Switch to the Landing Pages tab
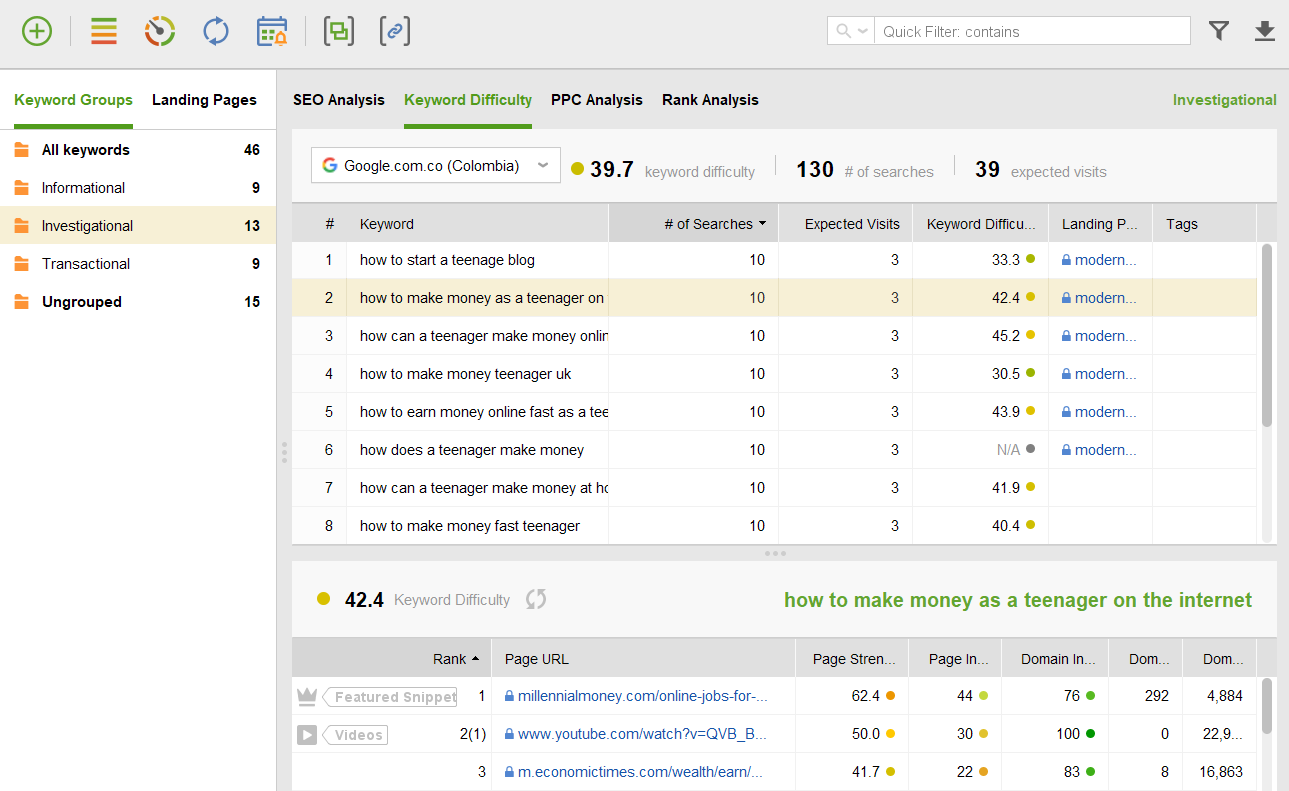Screen dimensions: 1289x791 pos(204,100)
